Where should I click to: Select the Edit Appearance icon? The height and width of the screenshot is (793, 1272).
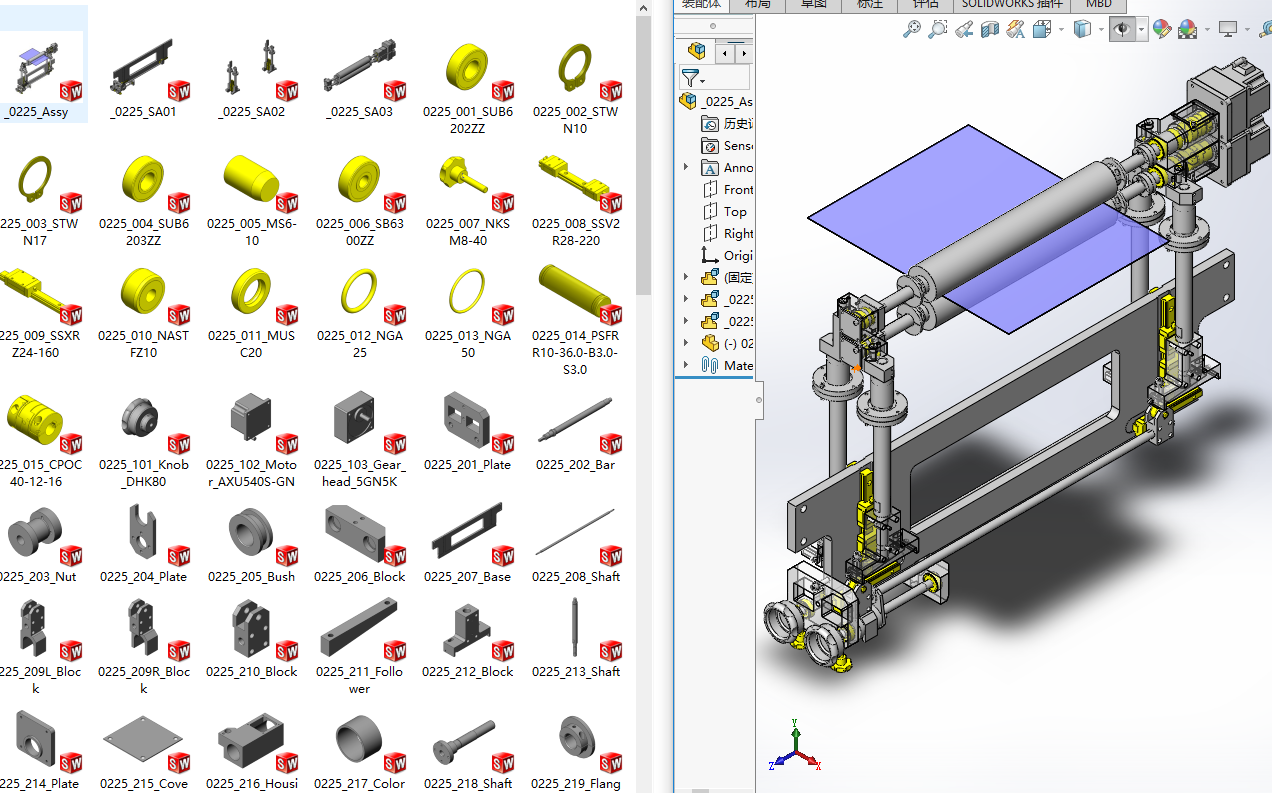(1162, 28)
